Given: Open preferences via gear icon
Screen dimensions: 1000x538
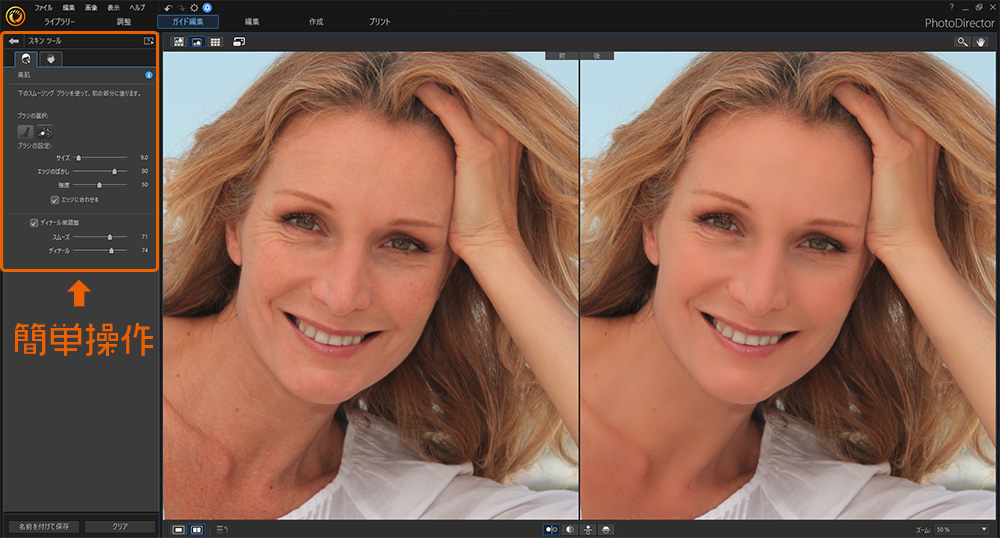Looking at the screenshot, I should coord(194,8).
